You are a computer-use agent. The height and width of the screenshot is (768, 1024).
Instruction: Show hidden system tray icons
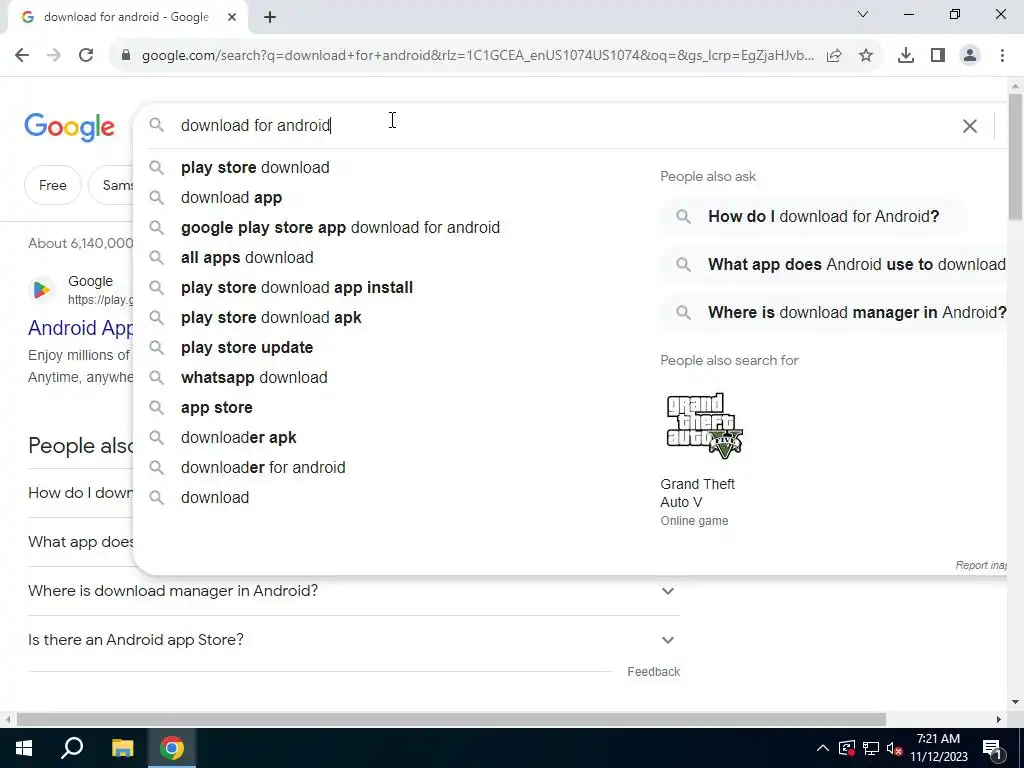click(823, 748)
